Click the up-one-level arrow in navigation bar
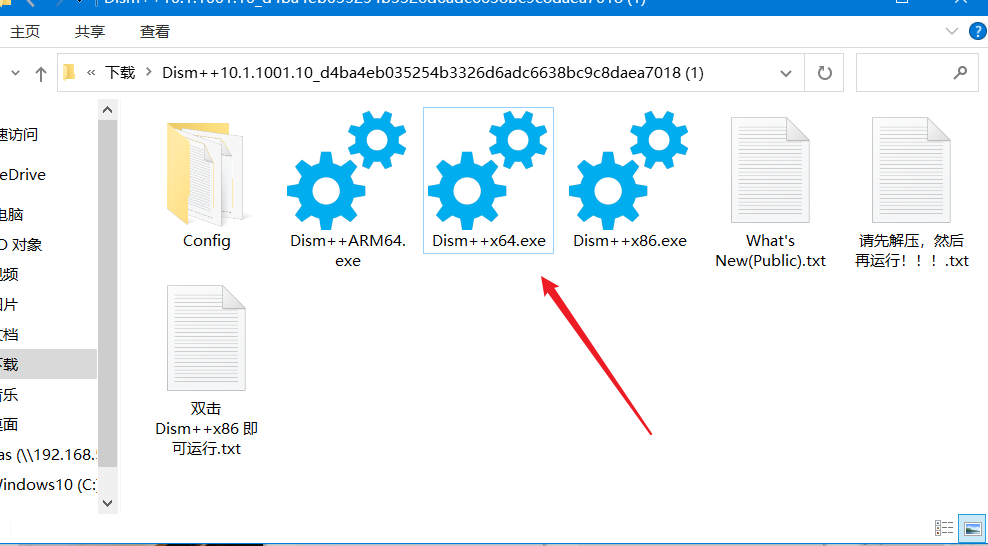Viewport: 988px width, 546px height. click(41, 74)
